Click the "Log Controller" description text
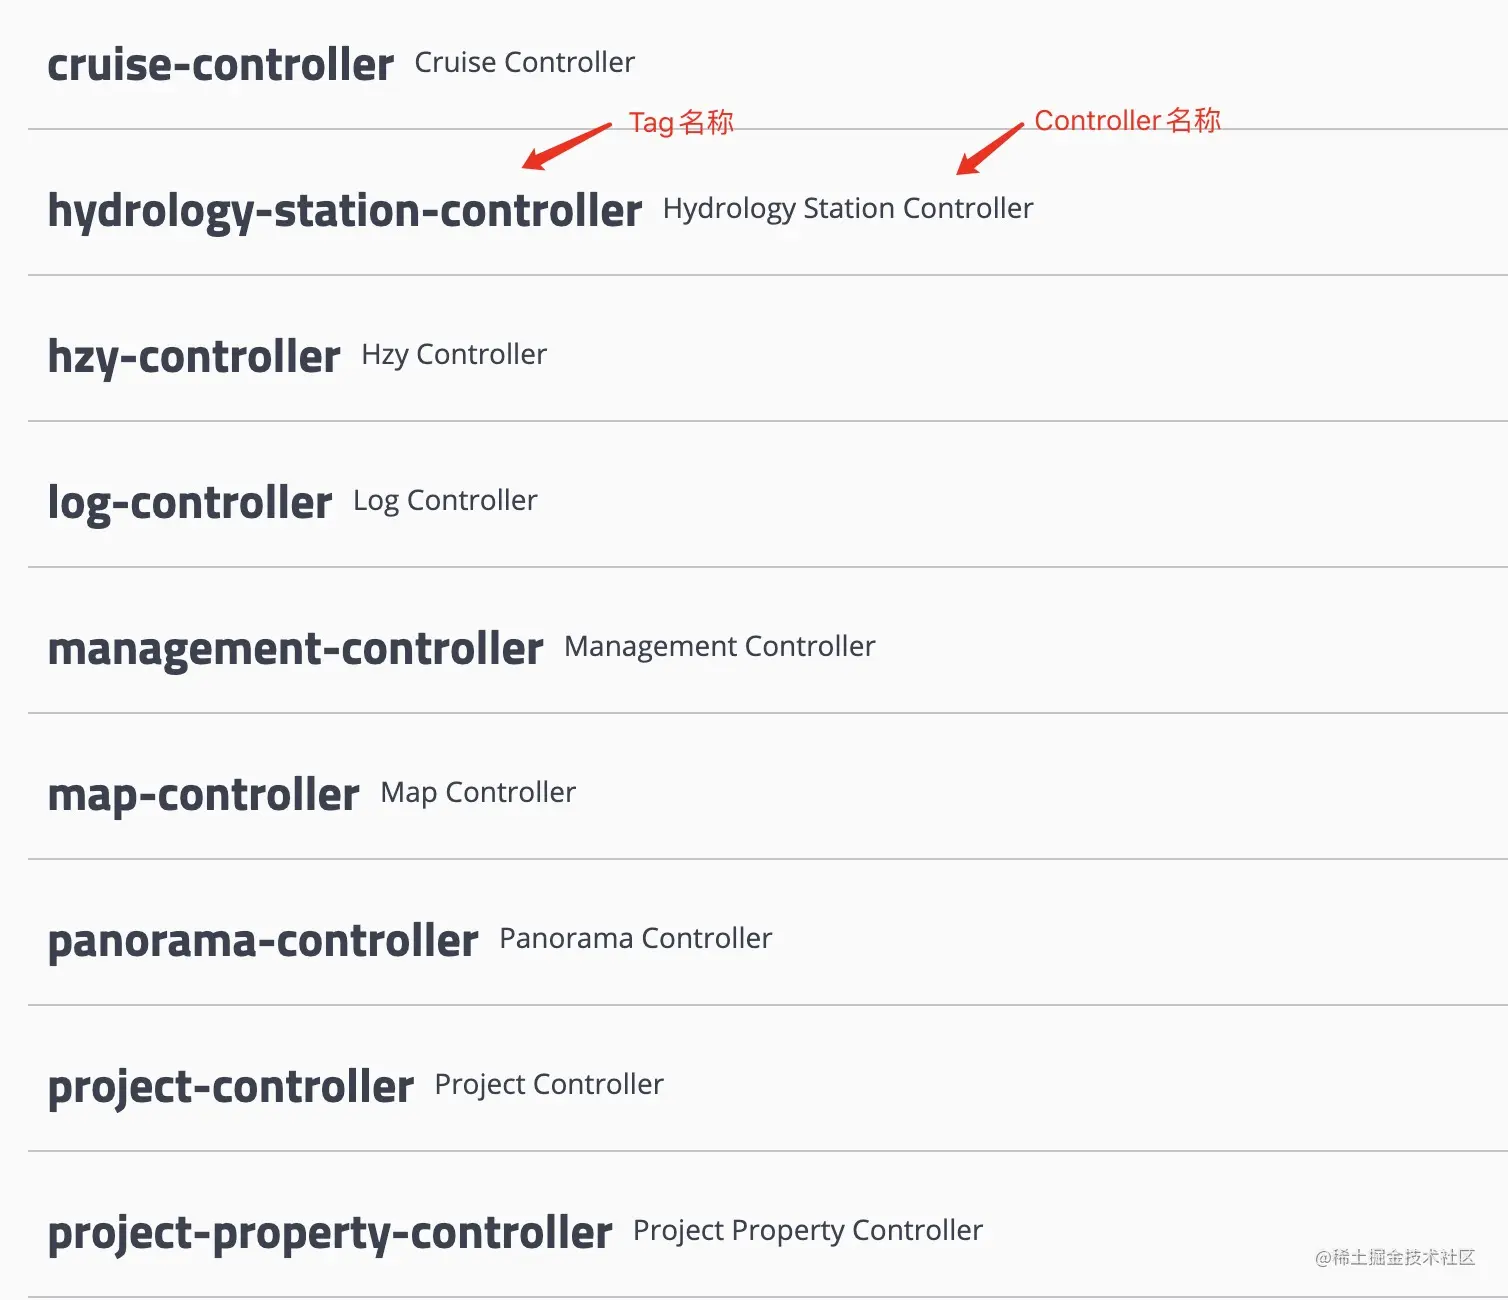This screenshot has height=1300, width=1508. pos(445,501)
